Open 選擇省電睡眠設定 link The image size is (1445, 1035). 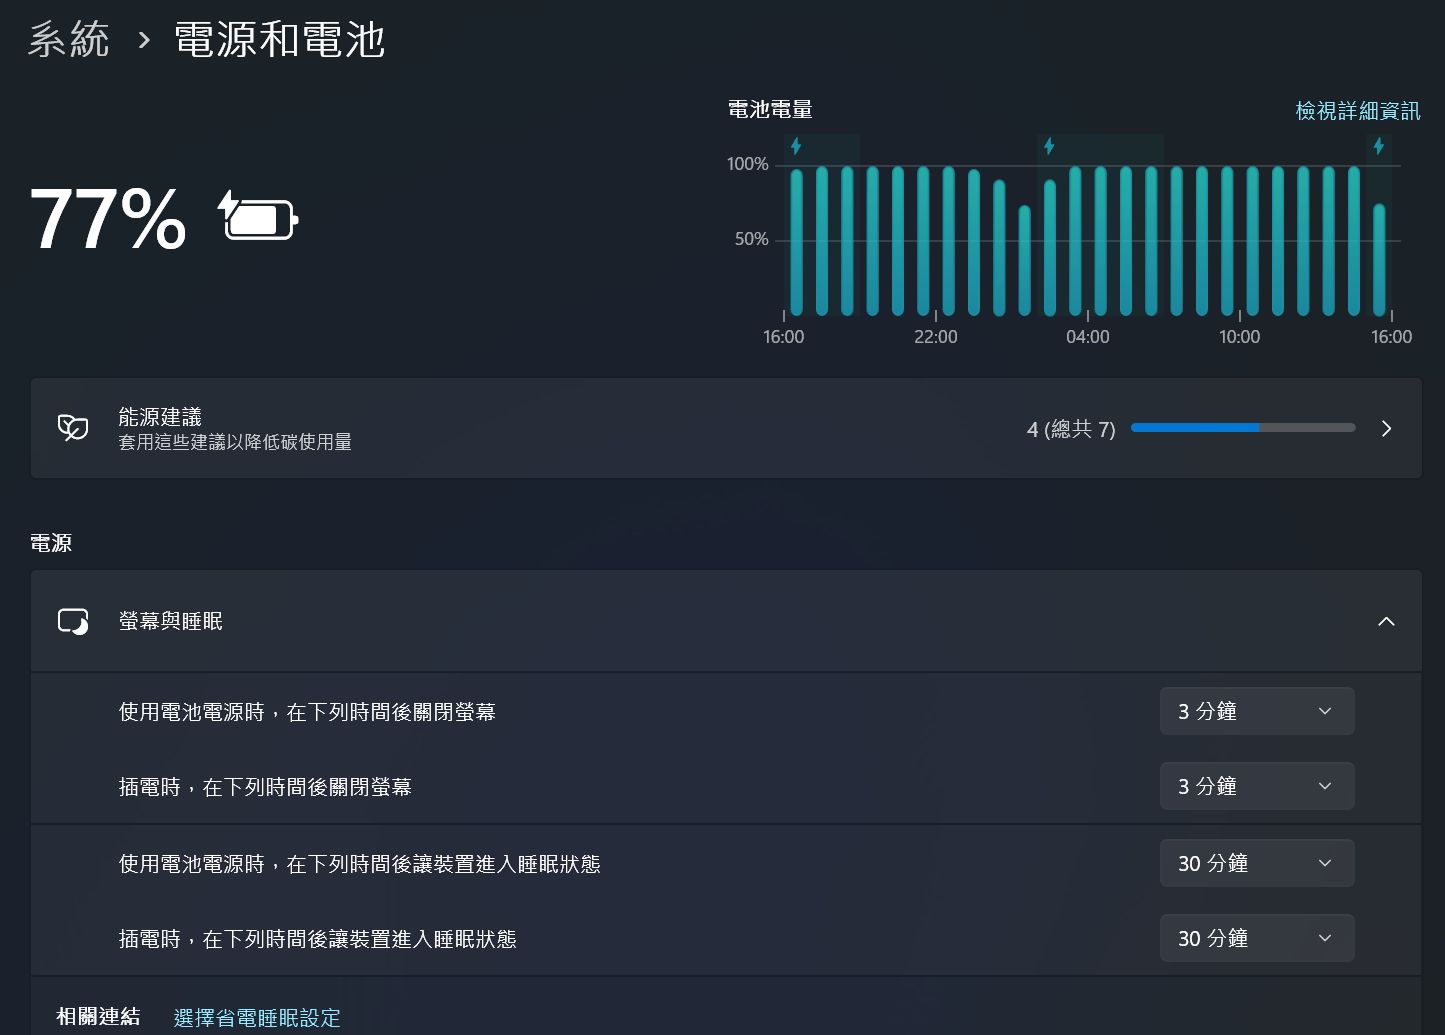tap(257, 1017)
